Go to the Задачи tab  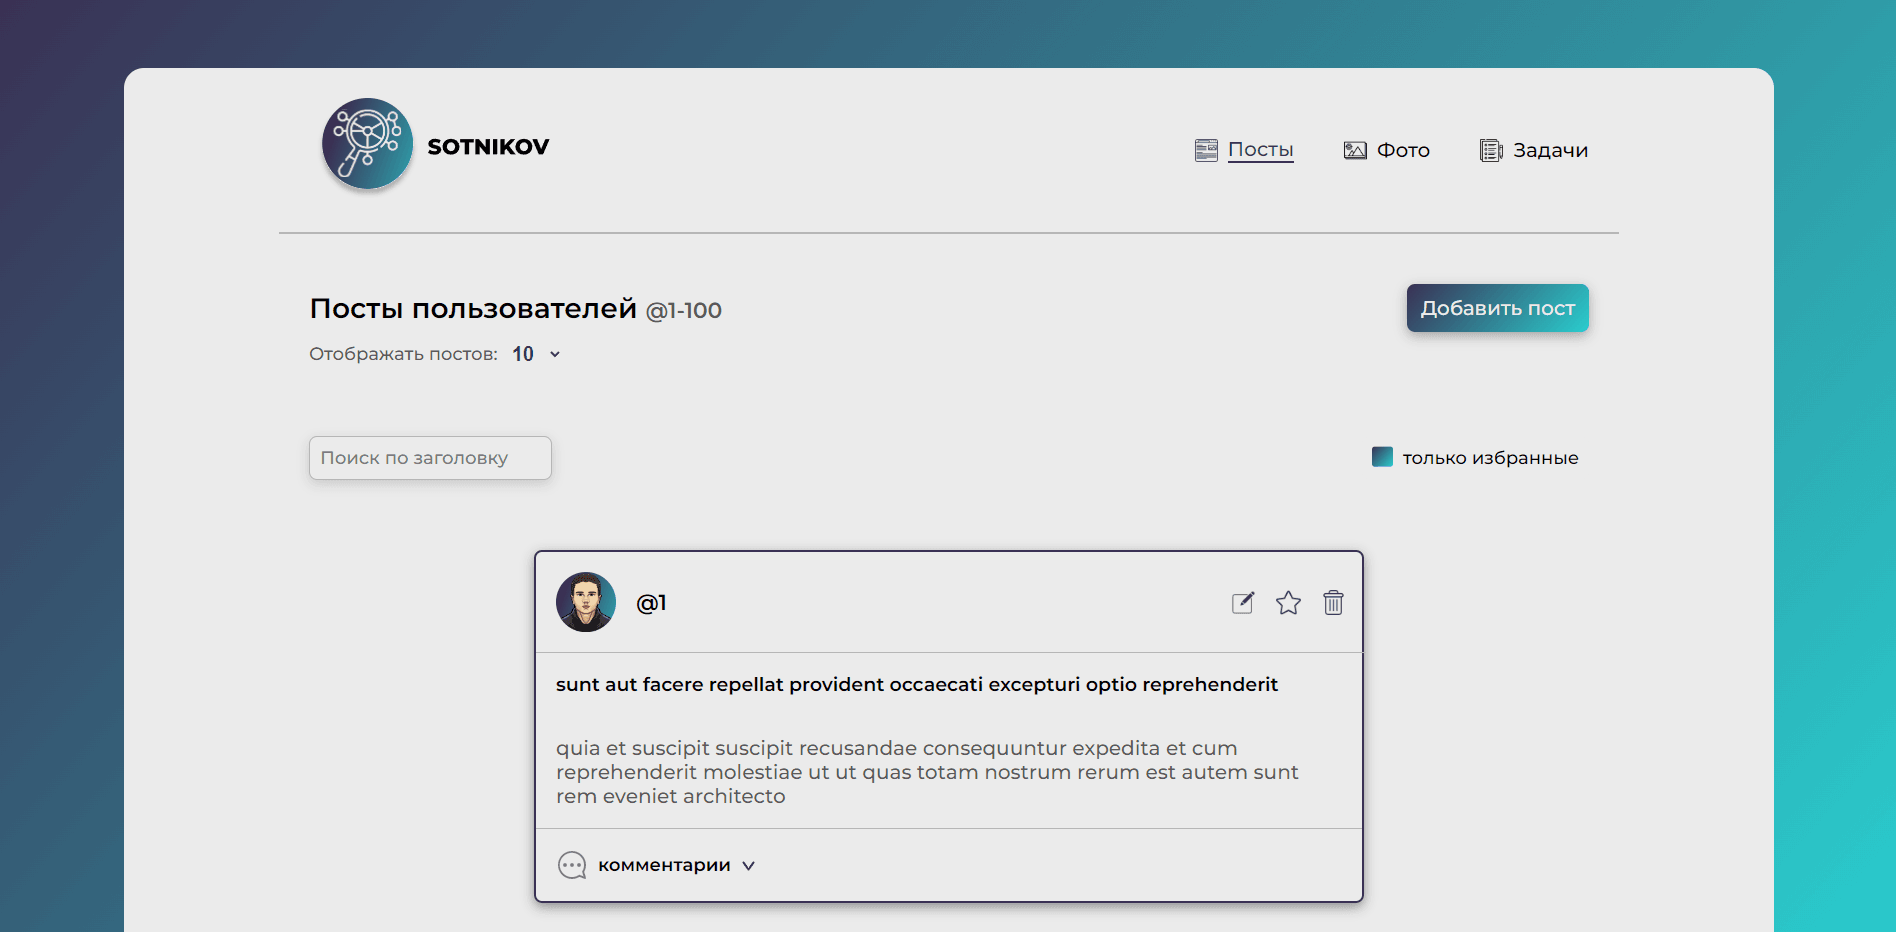pyautogui.click(x=1550, y=150)
